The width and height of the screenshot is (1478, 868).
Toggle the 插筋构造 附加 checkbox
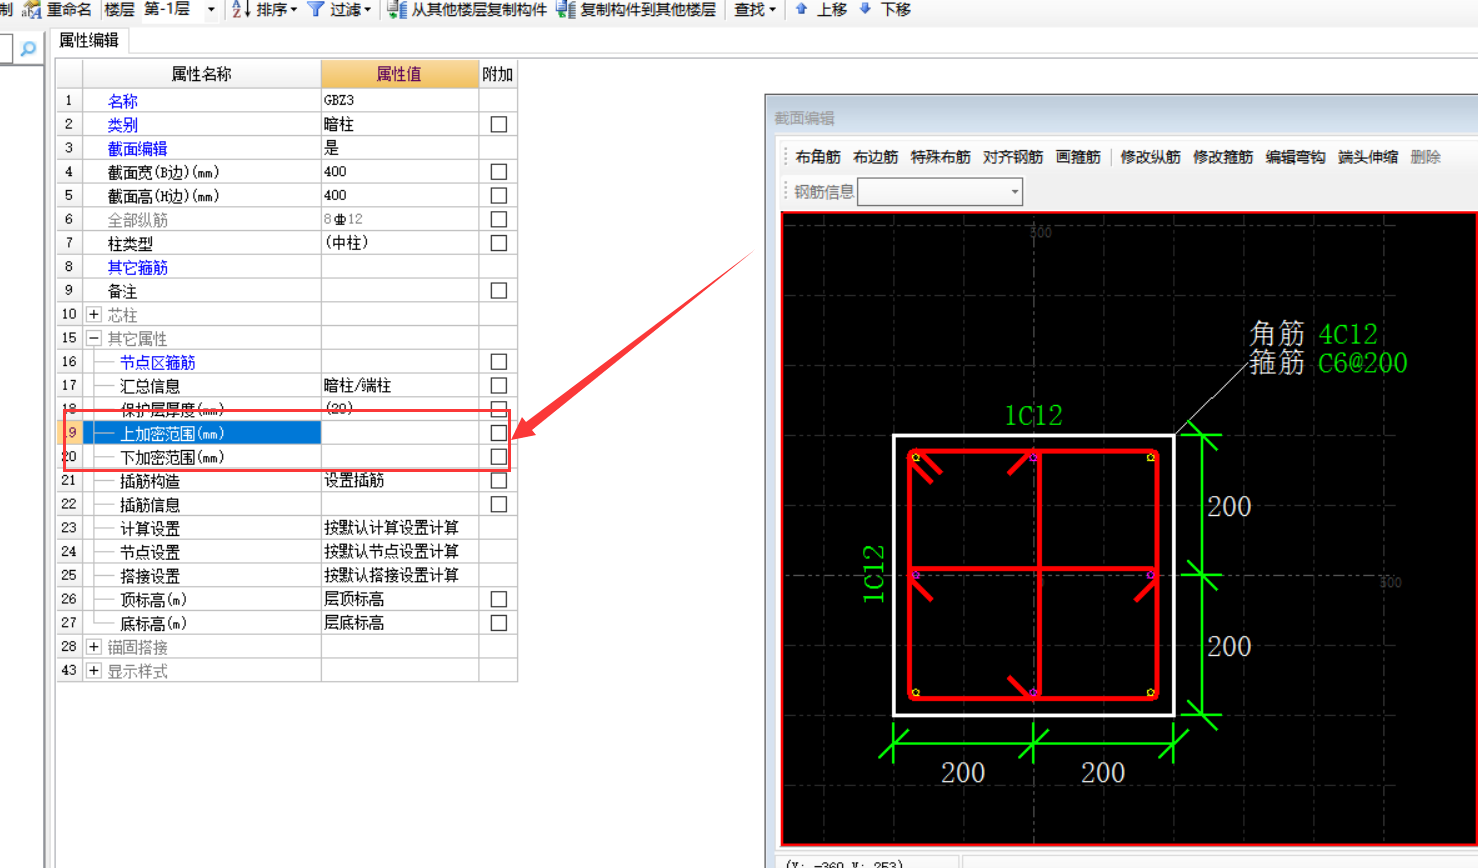(x=499, y=481)
